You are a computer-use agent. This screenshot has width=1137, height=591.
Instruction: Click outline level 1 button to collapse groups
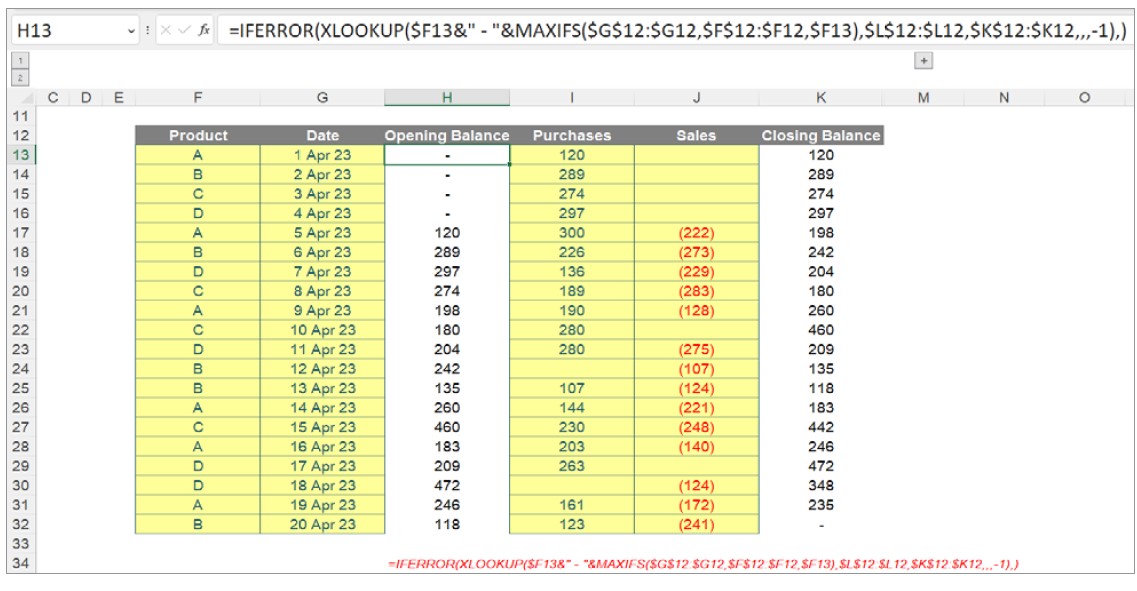[x=20, y=60]
